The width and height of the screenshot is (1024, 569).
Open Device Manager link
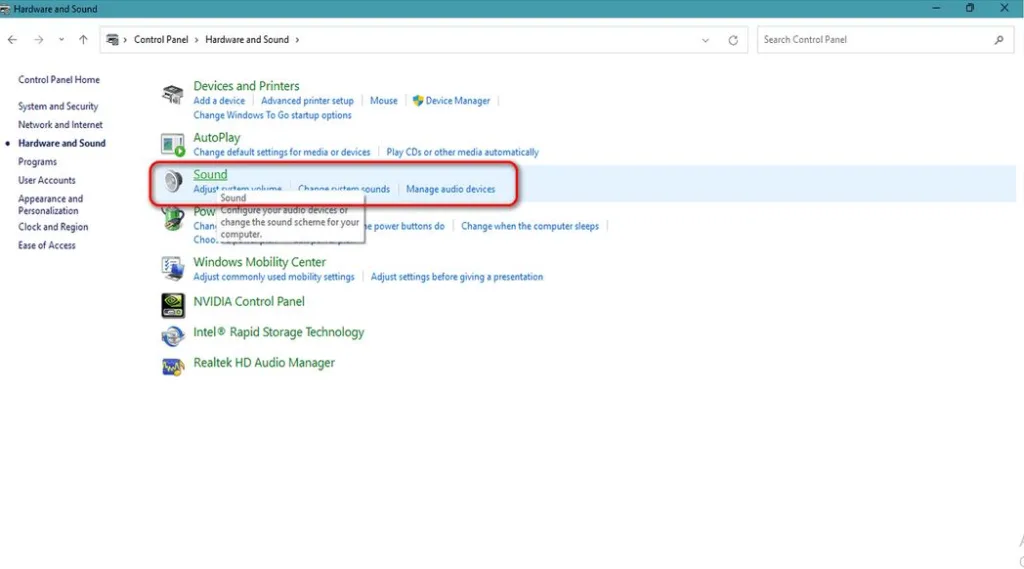[x=457, y=101]
